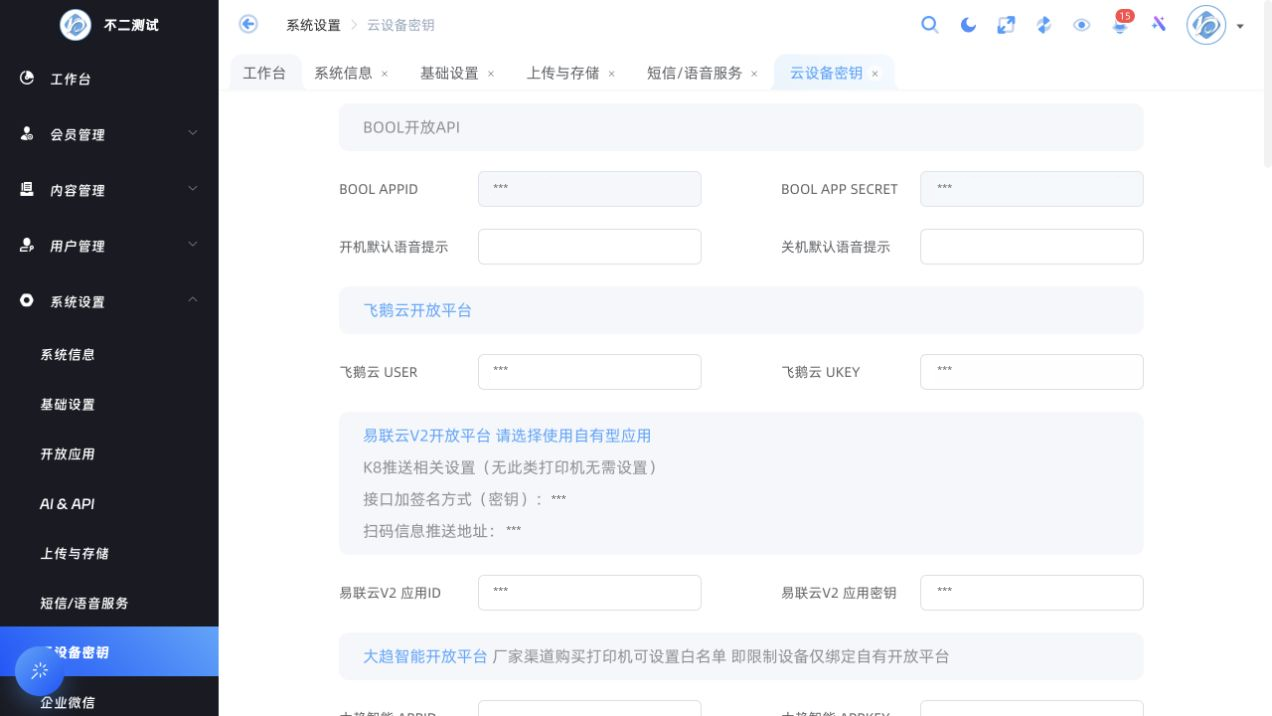
Task: Close the 短信/语音服务 tab
Action: [x=754, y=74]
